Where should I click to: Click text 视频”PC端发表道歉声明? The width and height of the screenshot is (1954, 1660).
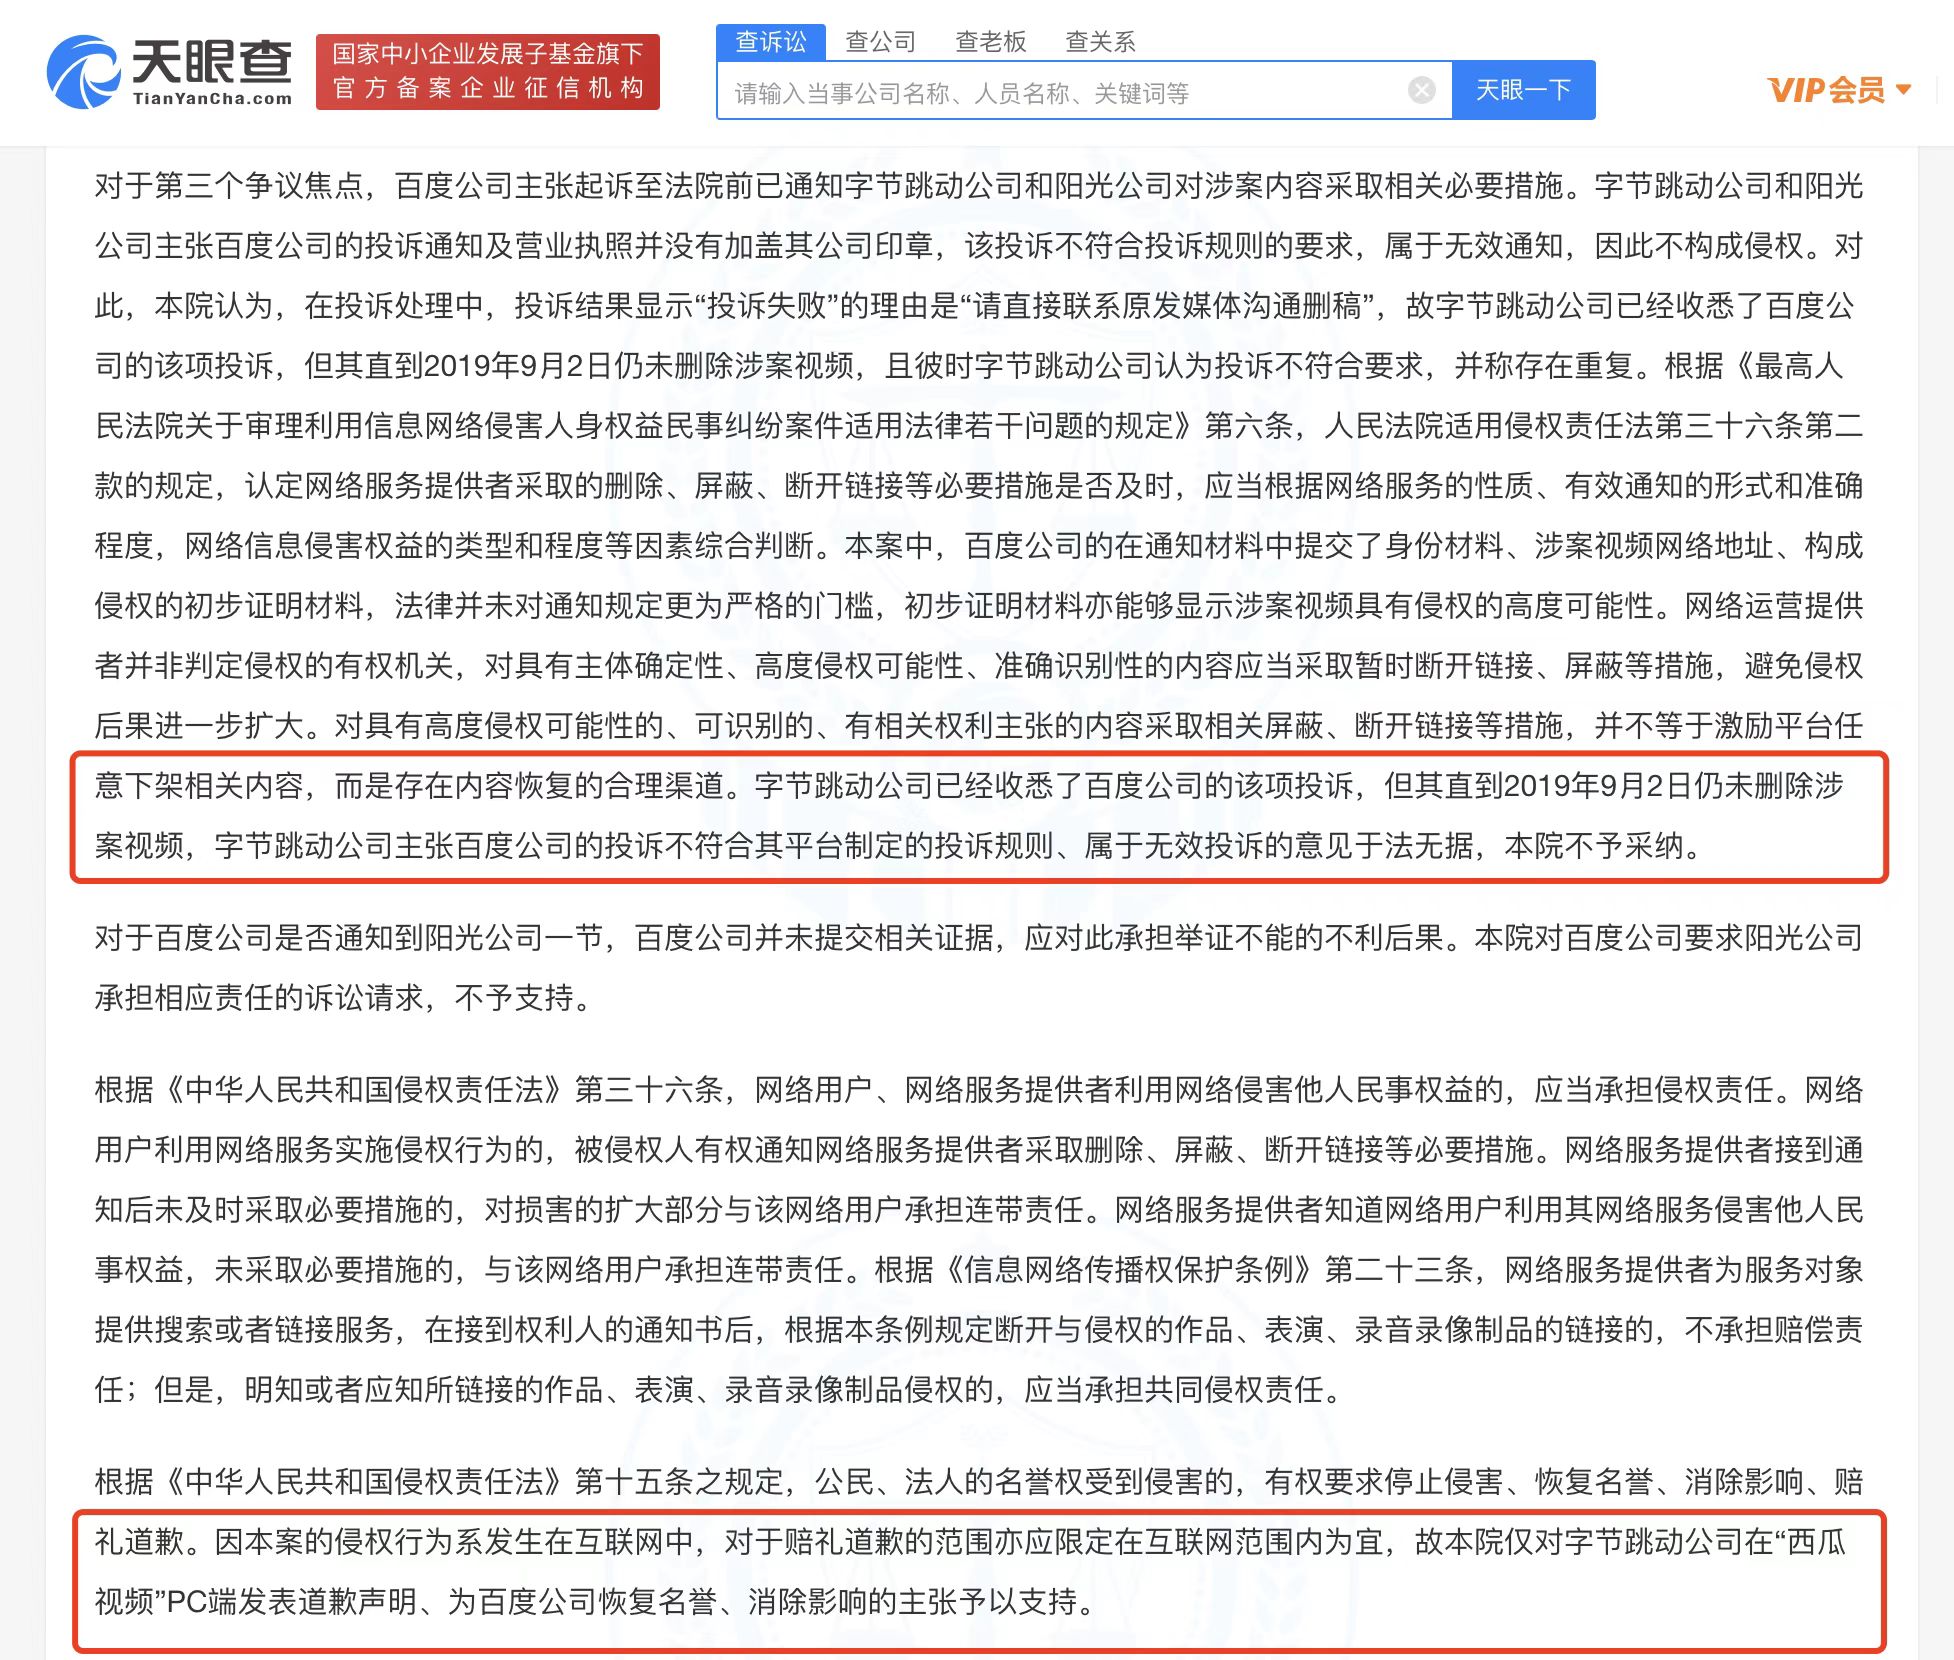point(255,1602)
